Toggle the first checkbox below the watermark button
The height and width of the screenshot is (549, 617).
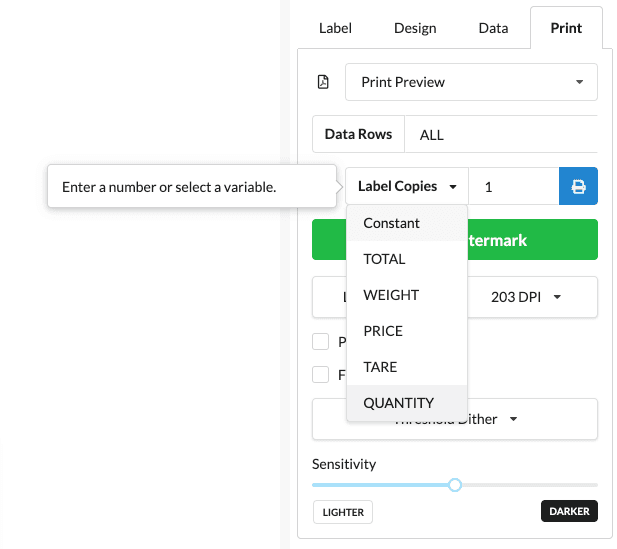(x=321, y=342)
